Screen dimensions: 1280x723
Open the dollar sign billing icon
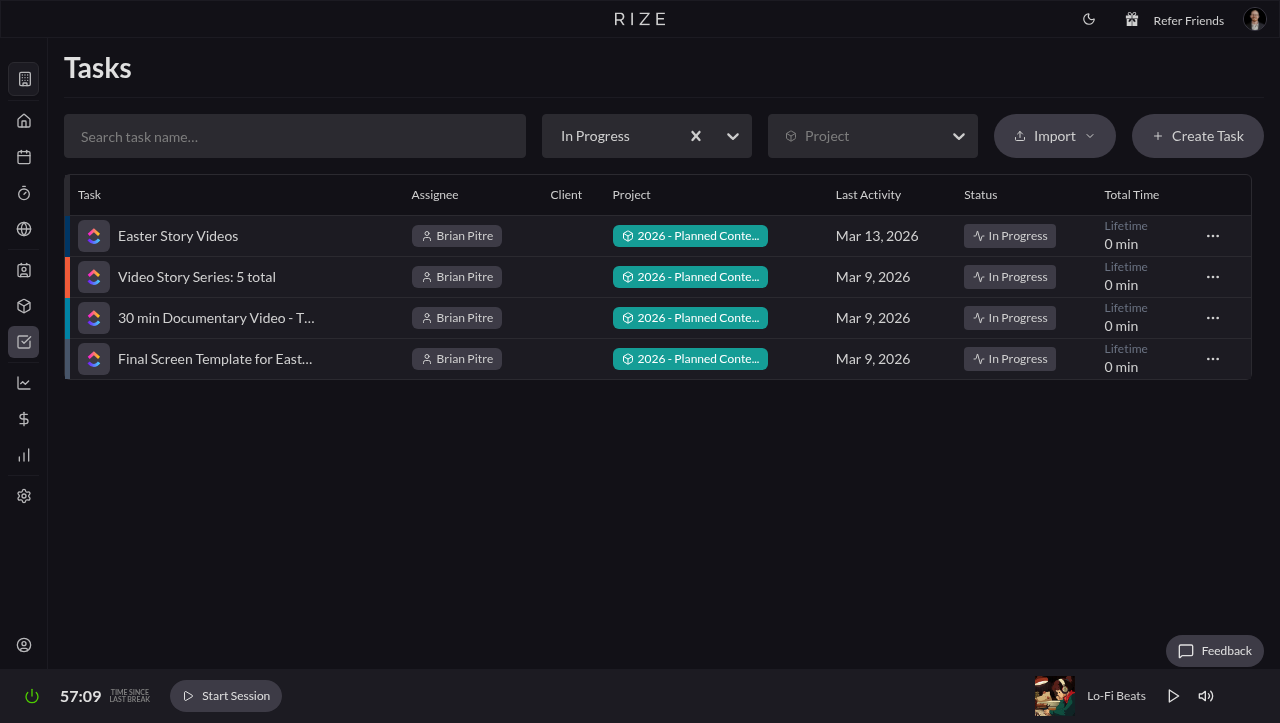24,419
